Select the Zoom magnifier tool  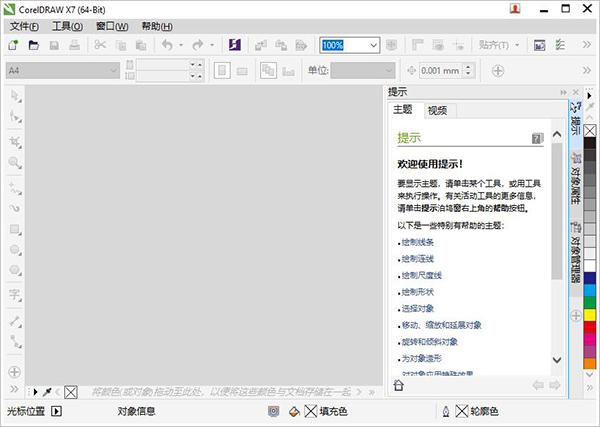pos(15,163)
